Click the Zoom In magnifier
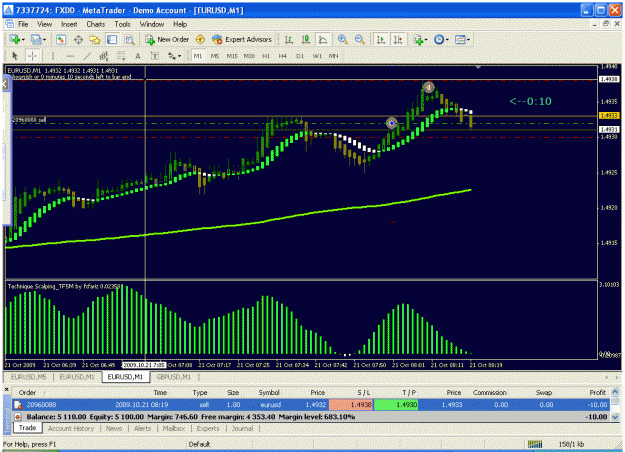 point(342,39)
